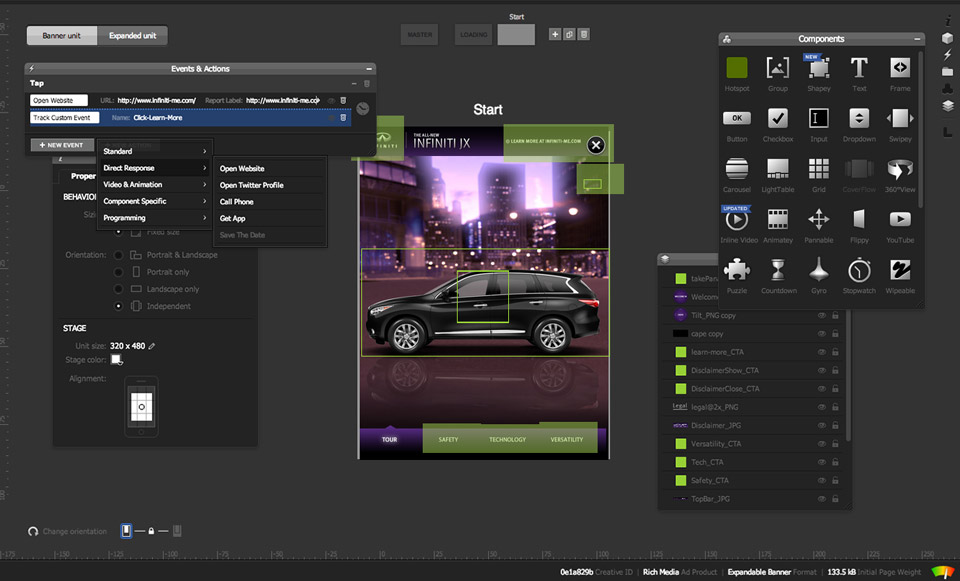Expand the Standard actions submenu

pyautogui.click(x=154, y=151)
